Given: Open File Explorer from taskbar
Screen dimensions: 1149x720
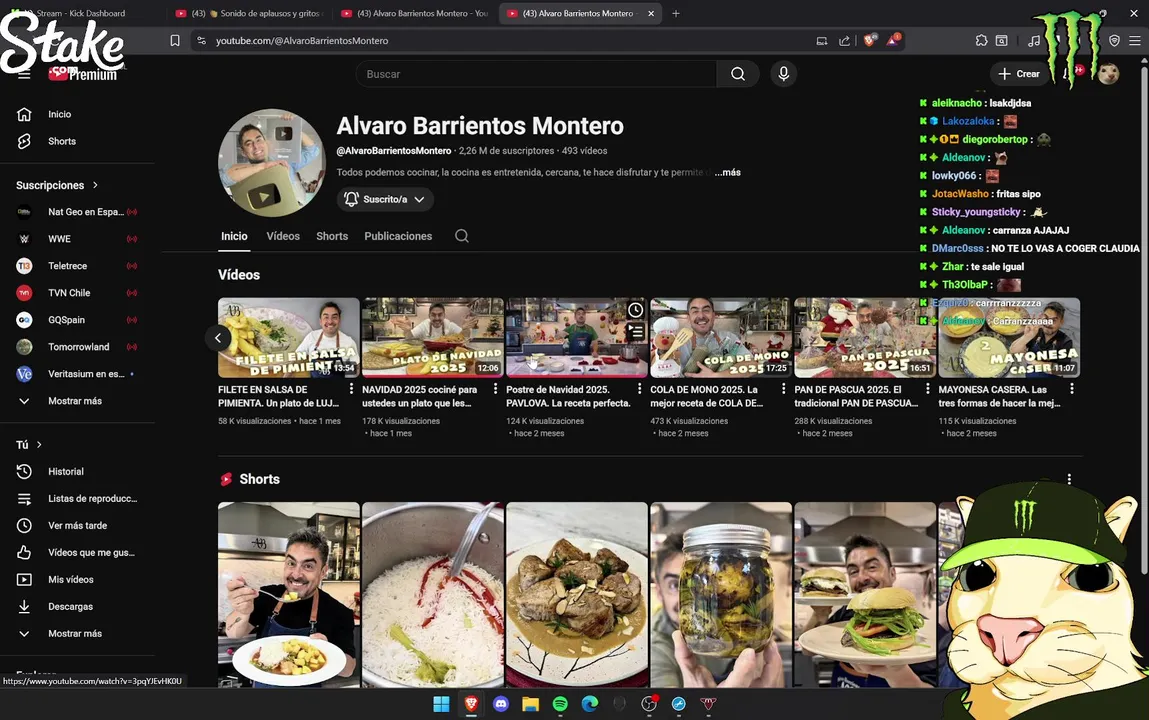Looking at the screenshot, I should tap(531, 704).
